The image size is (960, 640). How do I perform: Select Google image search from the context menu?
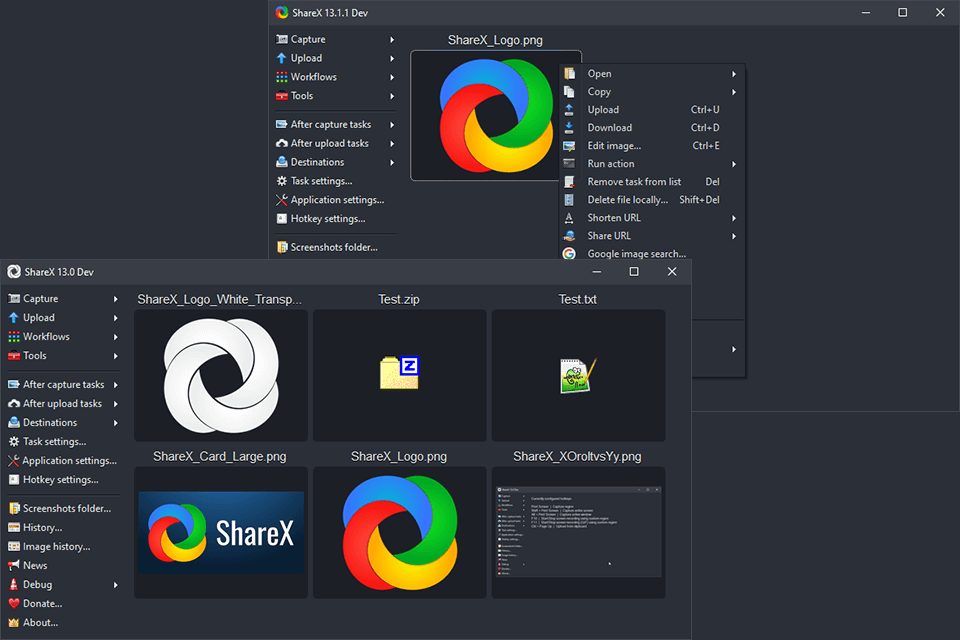click(637, 253)
